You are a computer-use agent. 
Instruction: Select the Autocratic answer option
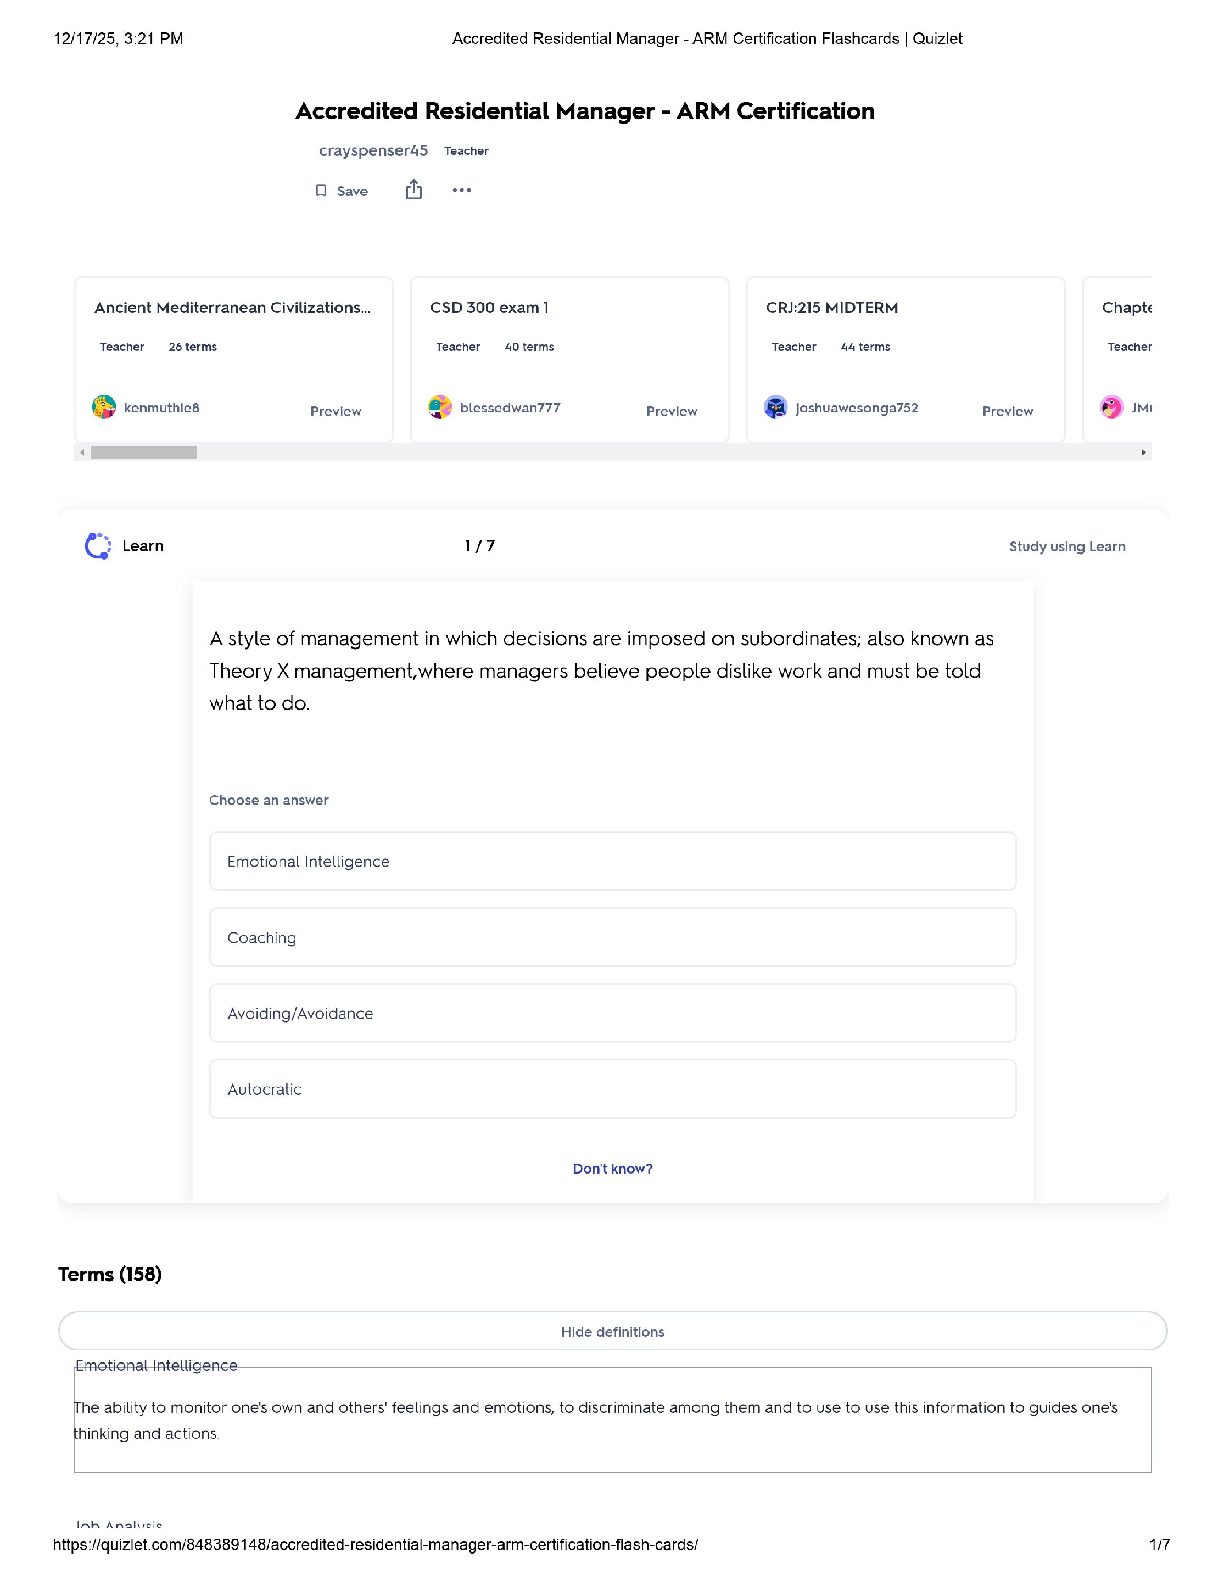[x=612, y=1089]
